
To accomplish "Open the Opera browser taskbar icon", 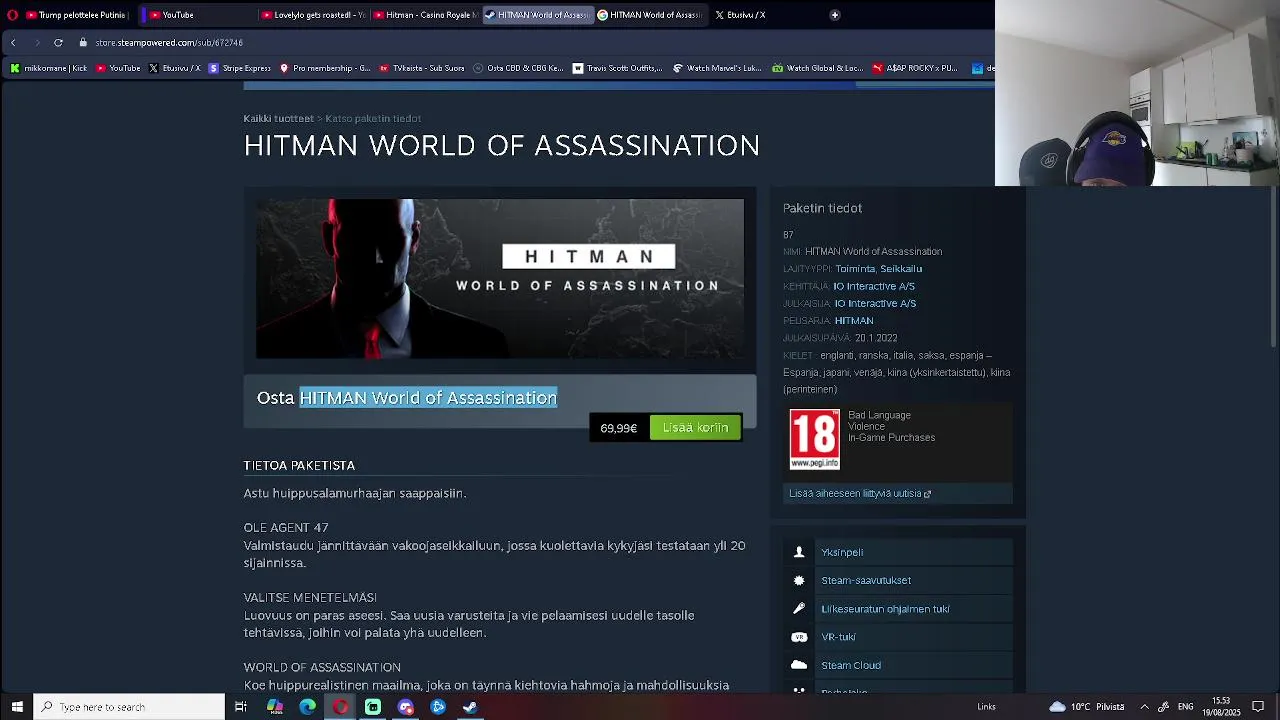I will 340,707.
